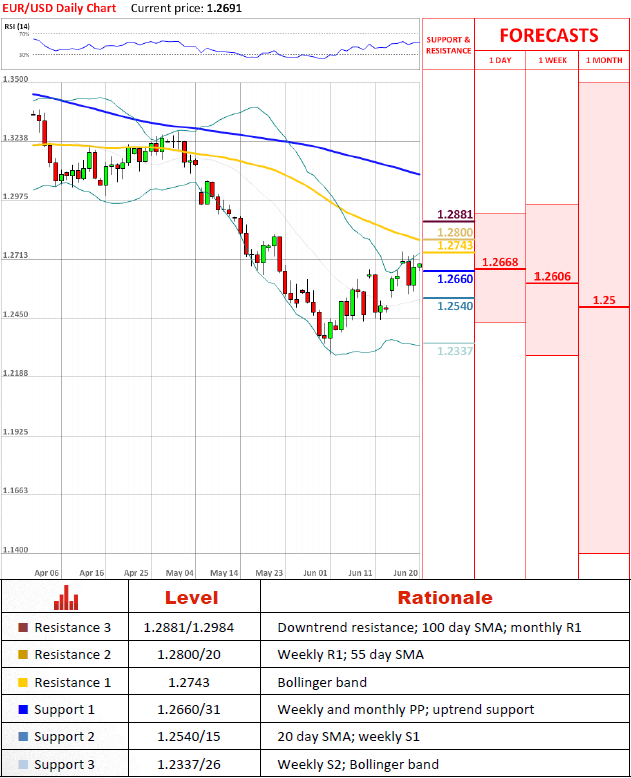Screen dimensions: 631x778
Task: Click the Apr 06 date axis label
Action: 47,573
